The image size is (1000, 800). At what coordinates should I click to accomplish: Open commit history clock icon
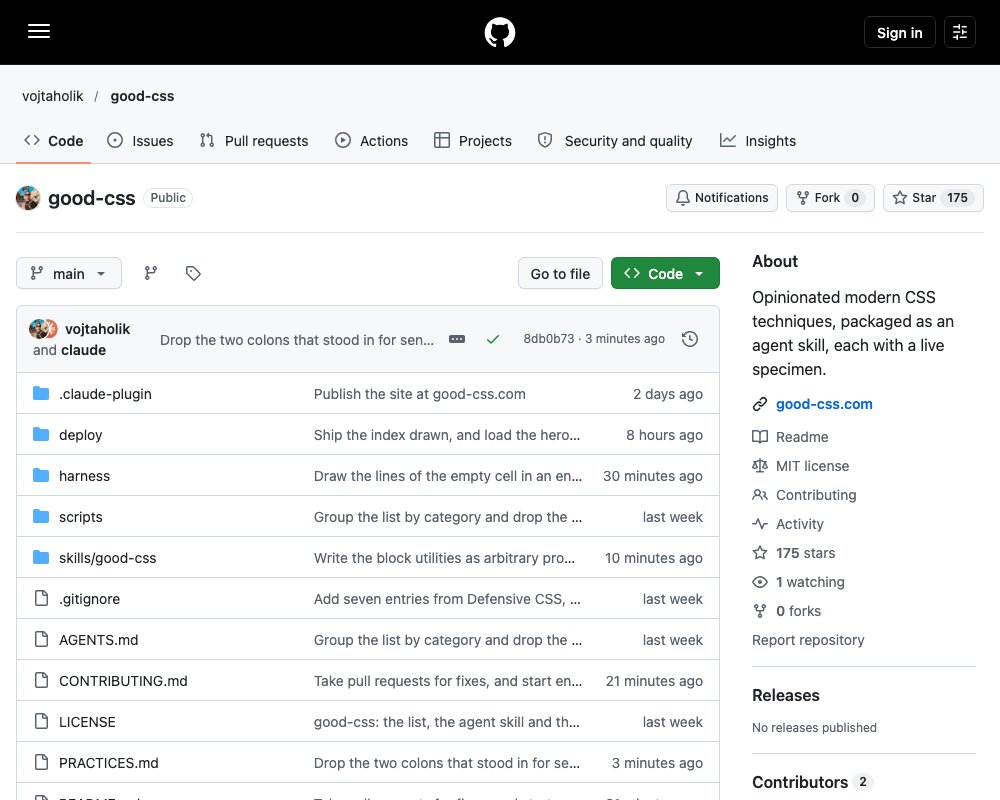coord(689,339)
